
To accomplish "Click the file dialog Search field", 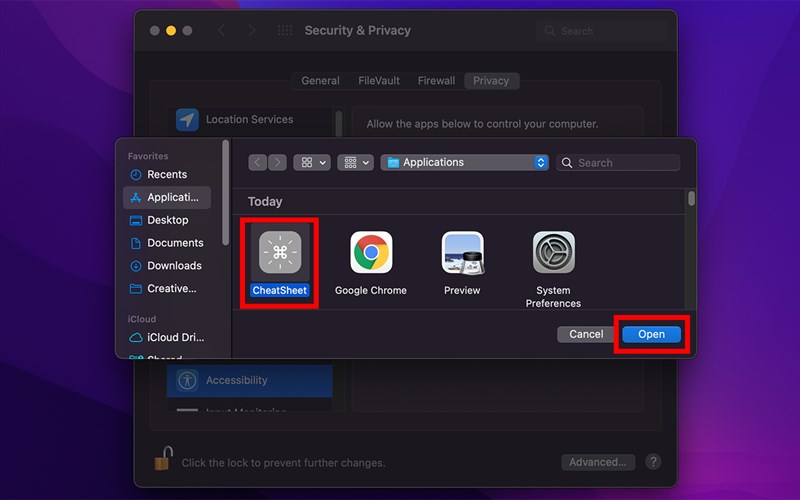I will click(x=618, y=163).
